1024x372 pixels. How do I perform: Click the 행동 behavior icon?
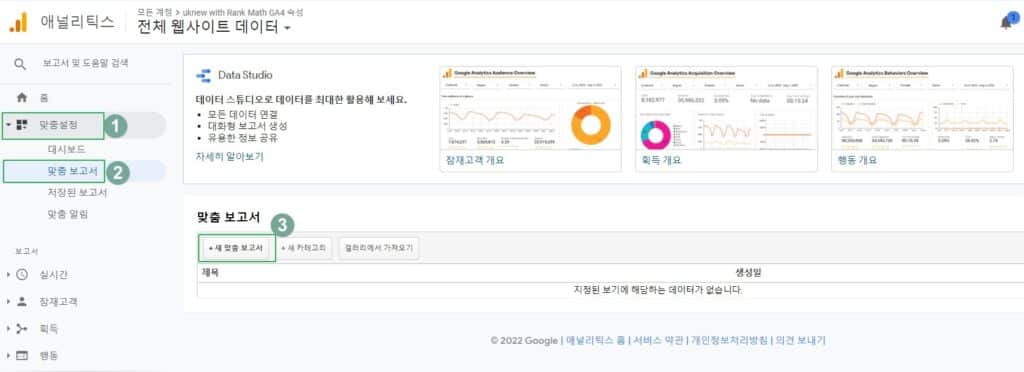coord(22,356)
